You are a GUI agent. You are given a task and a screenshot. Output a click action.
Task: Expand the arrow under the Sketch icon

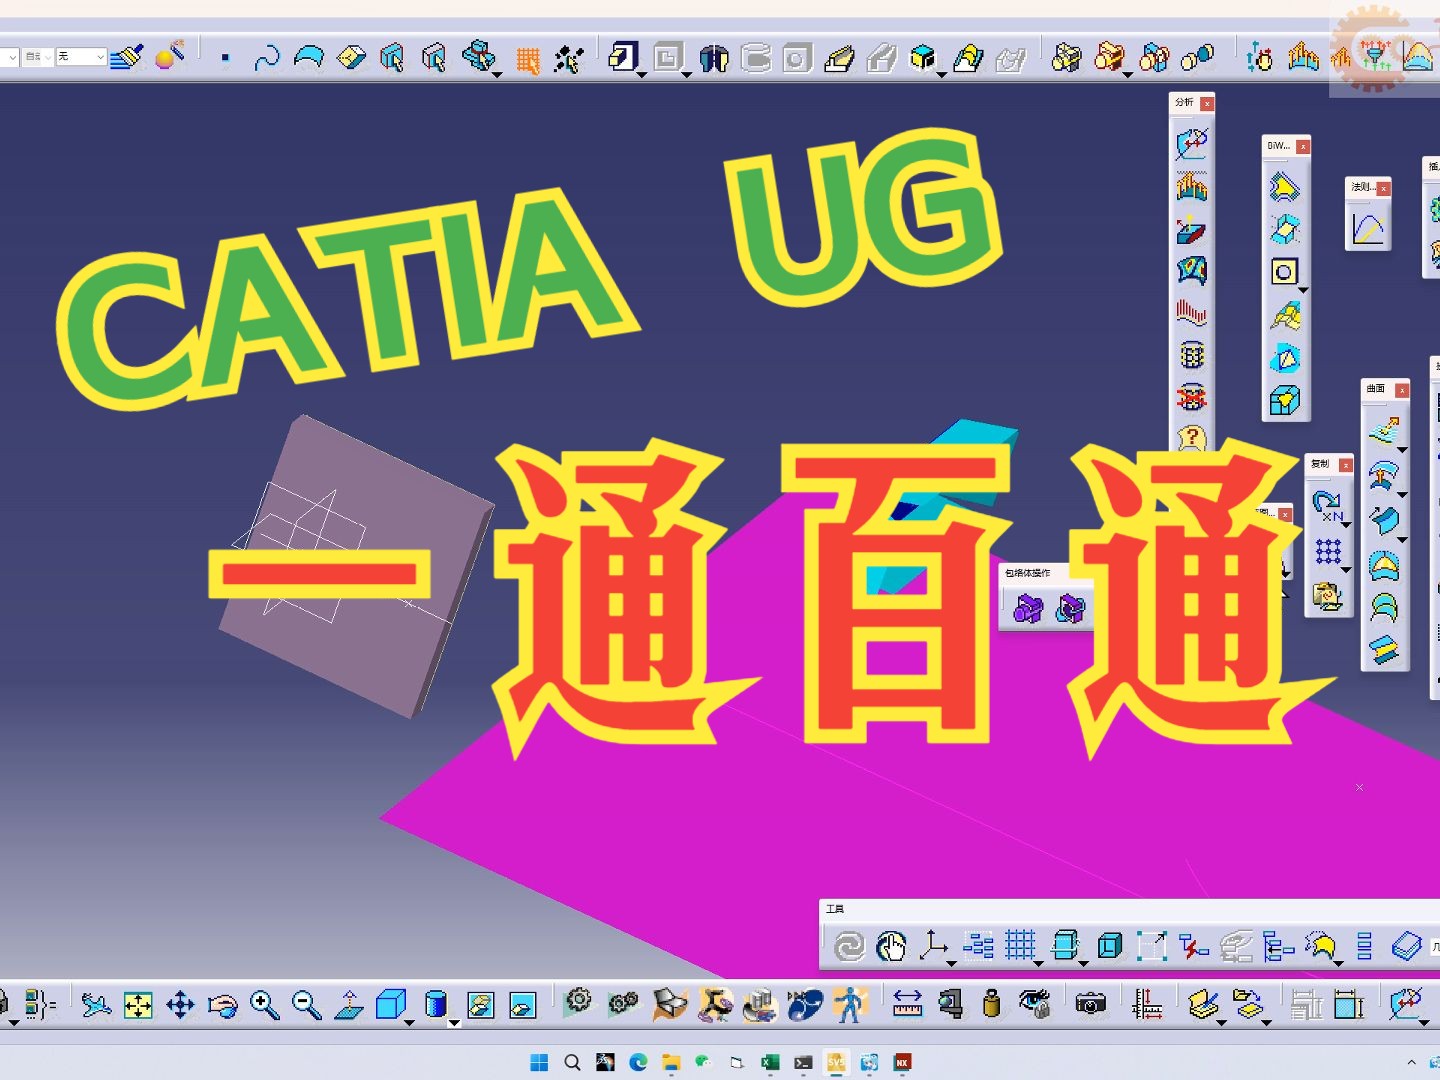pyautogui.click(x=642, y=74)
